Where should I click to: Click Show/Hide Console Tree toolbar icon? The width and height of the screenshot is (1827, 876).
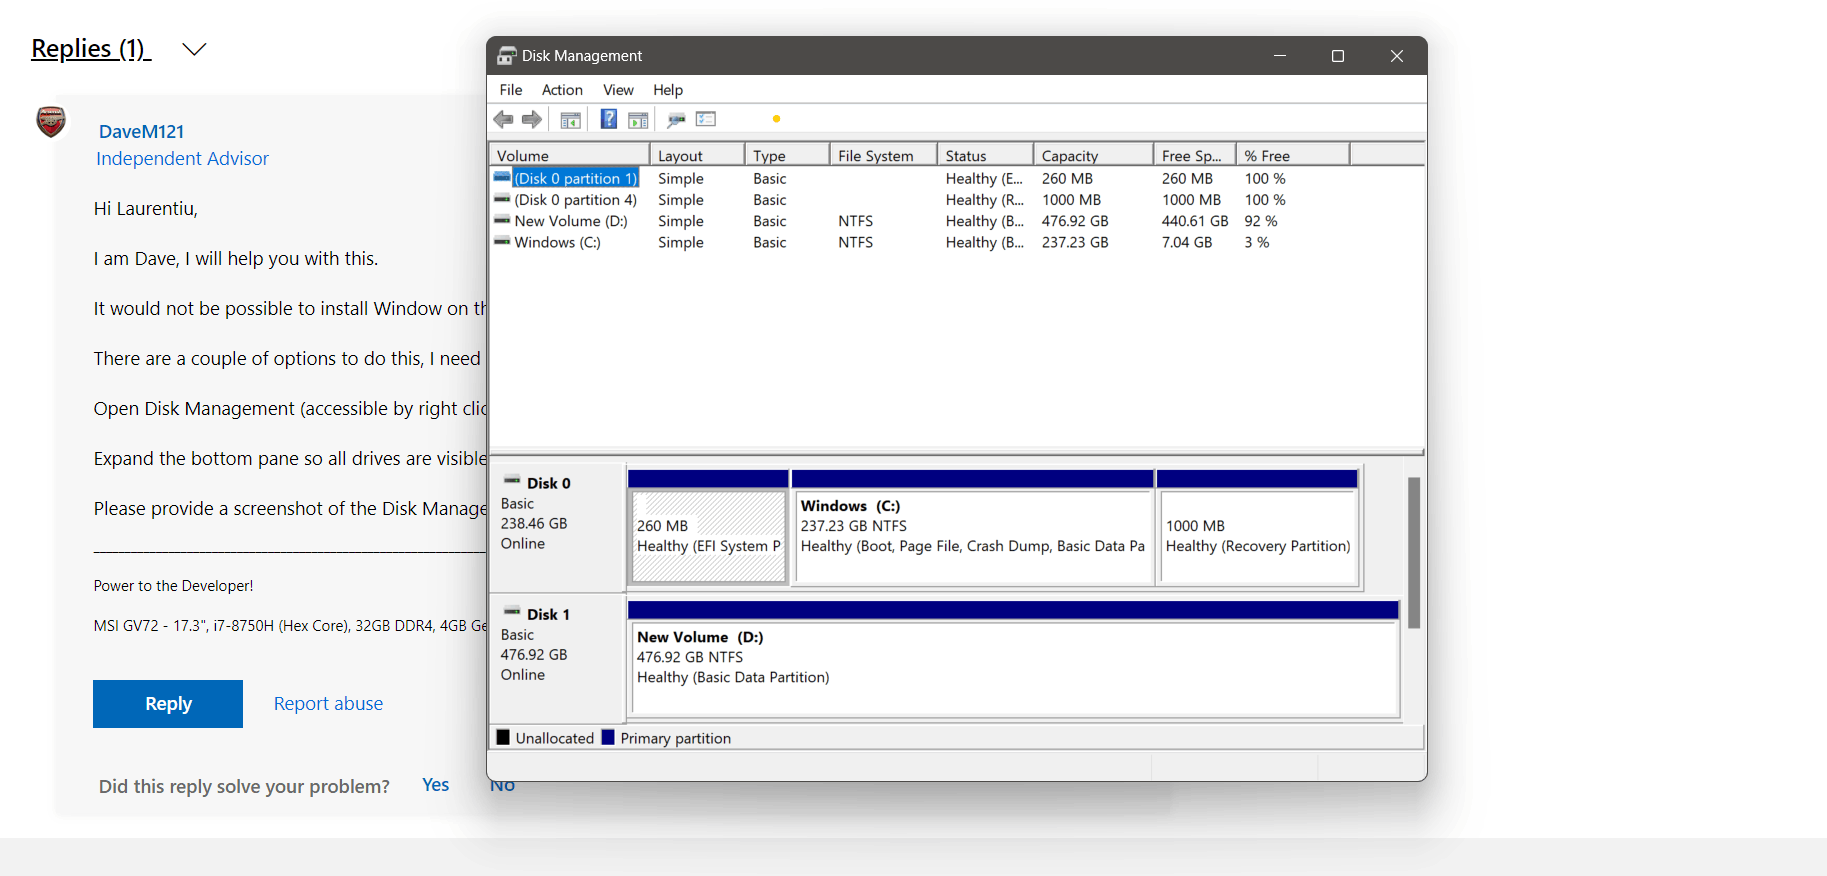pyautogui.click(x=570, y=120)
